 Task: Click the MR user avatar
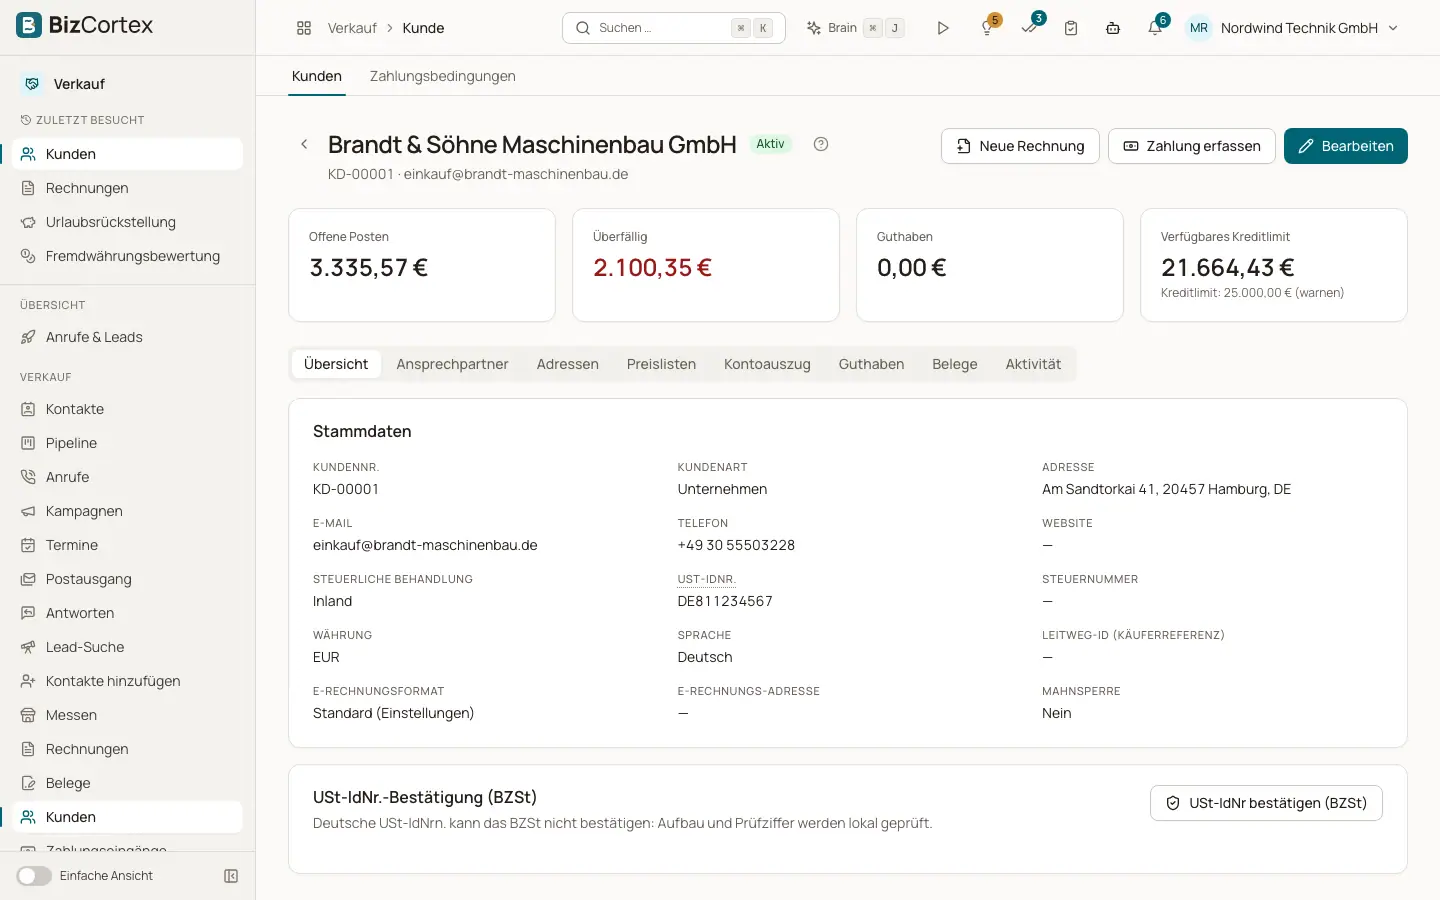pos(1199,28)
